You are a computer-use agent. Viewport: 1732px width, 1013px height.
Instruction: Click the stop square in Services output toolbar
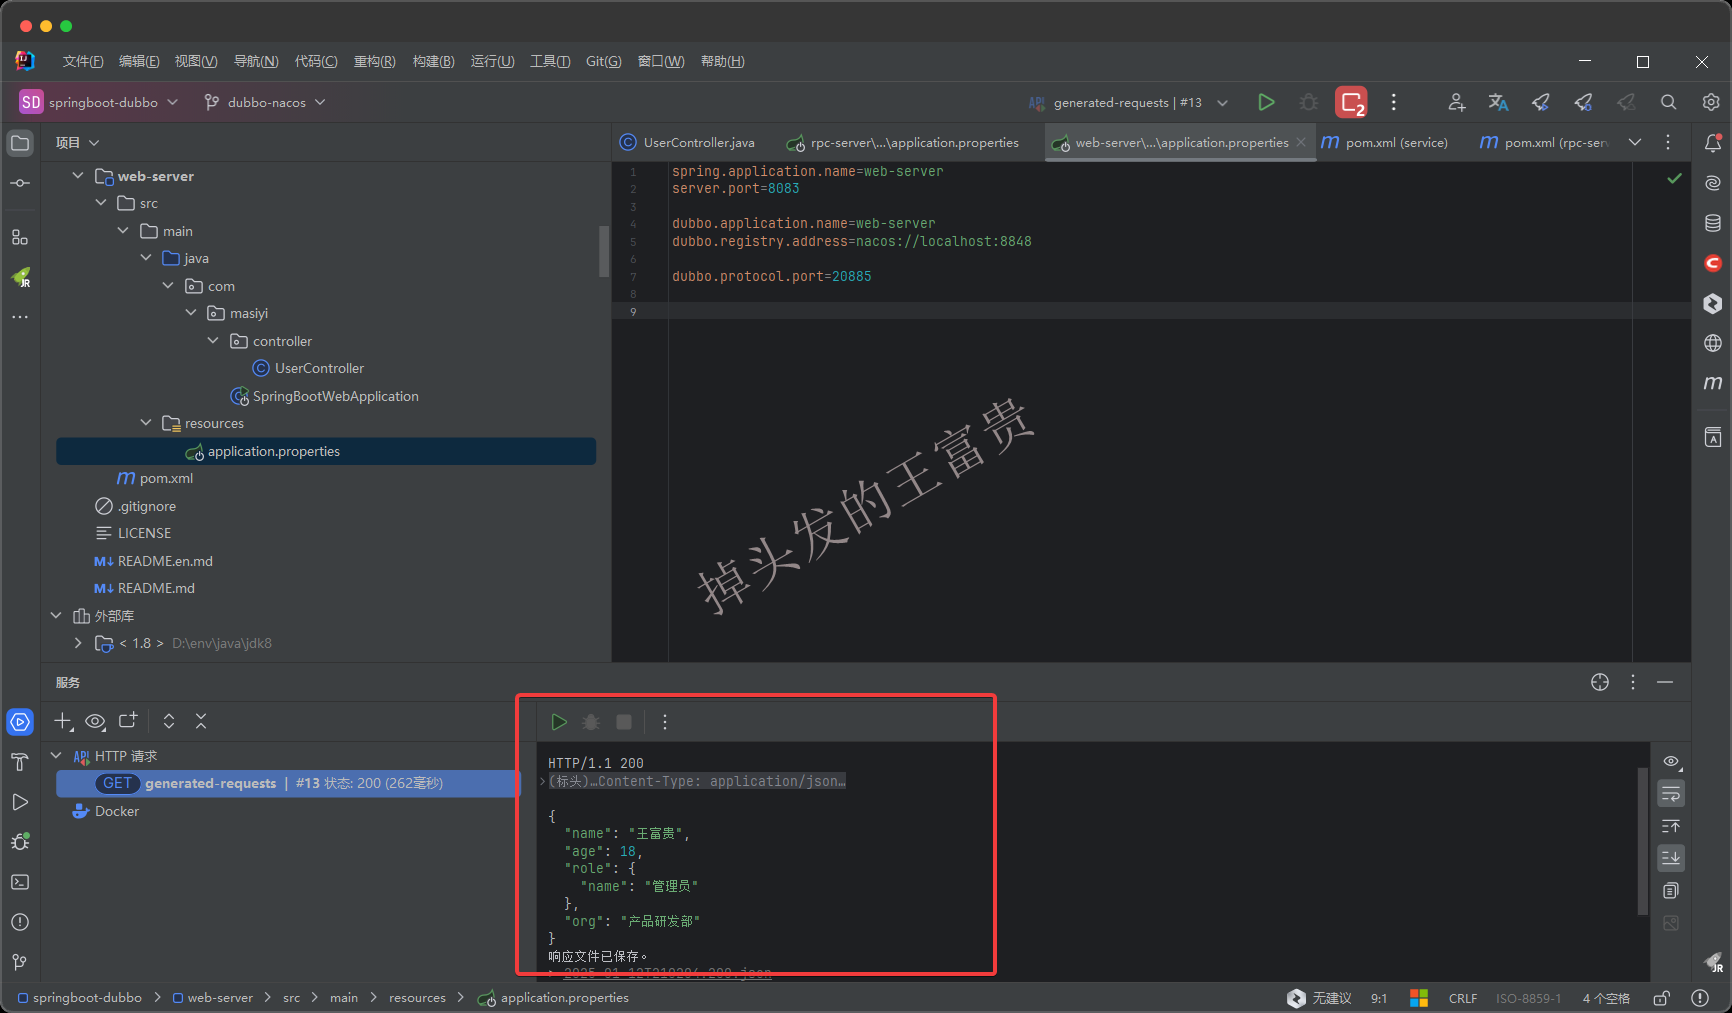624,722
